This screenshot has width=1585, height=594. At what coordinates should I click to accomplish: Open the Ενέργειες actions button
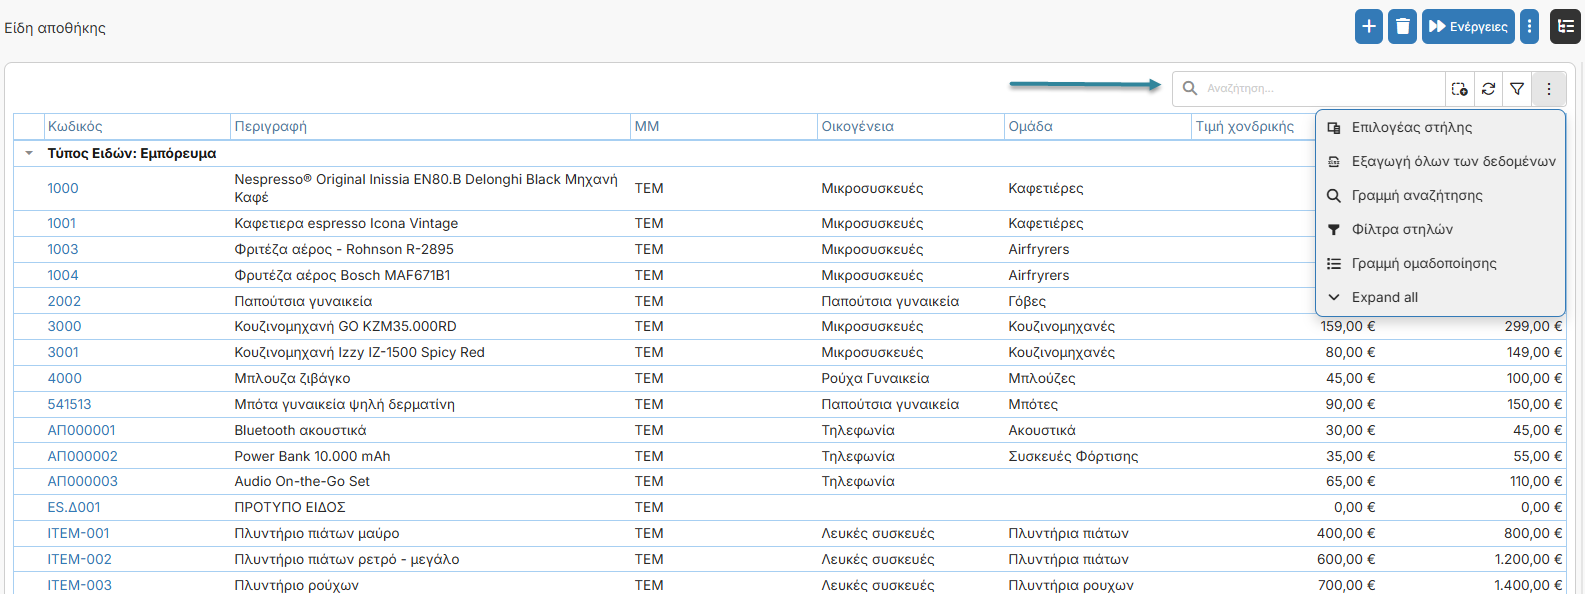coord(1468,27)
